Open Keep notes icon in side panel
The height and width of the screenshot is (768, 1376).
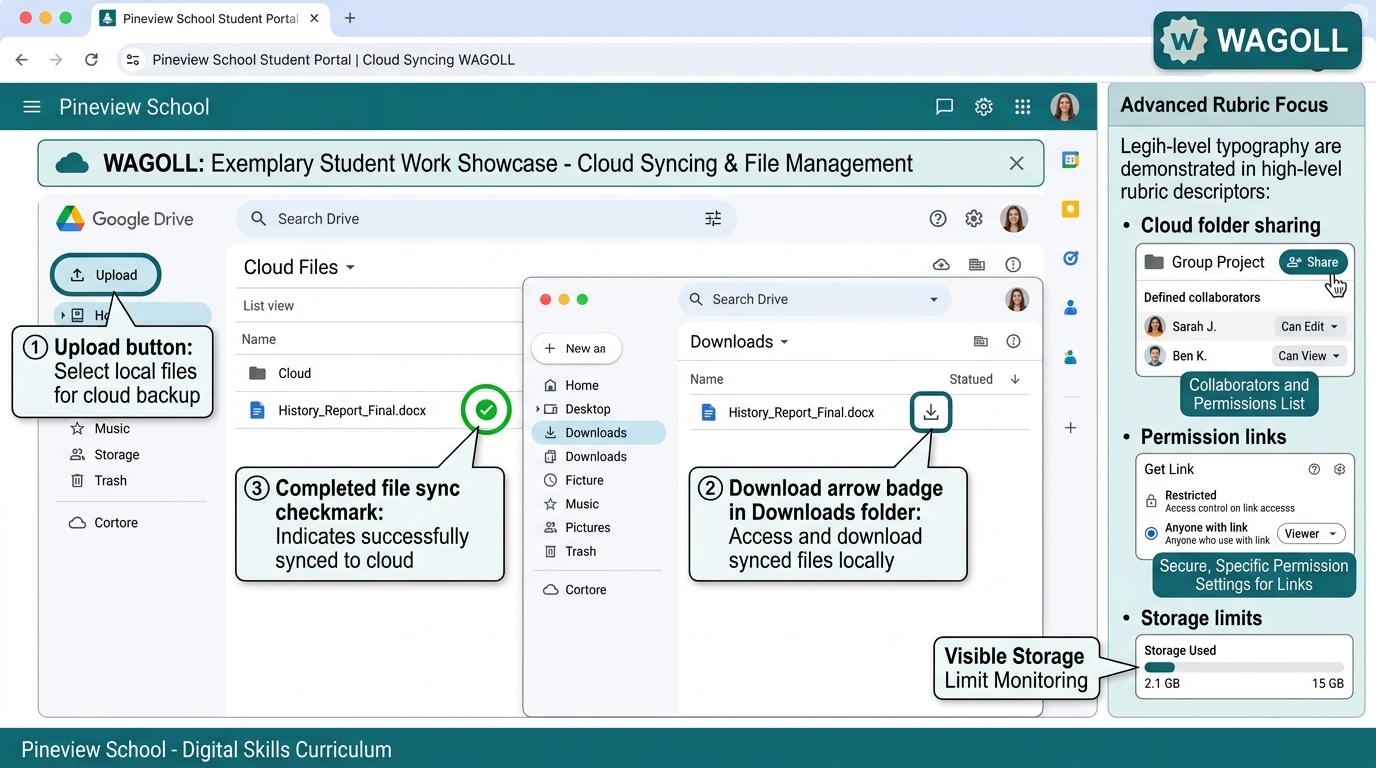click(1070, 209)
